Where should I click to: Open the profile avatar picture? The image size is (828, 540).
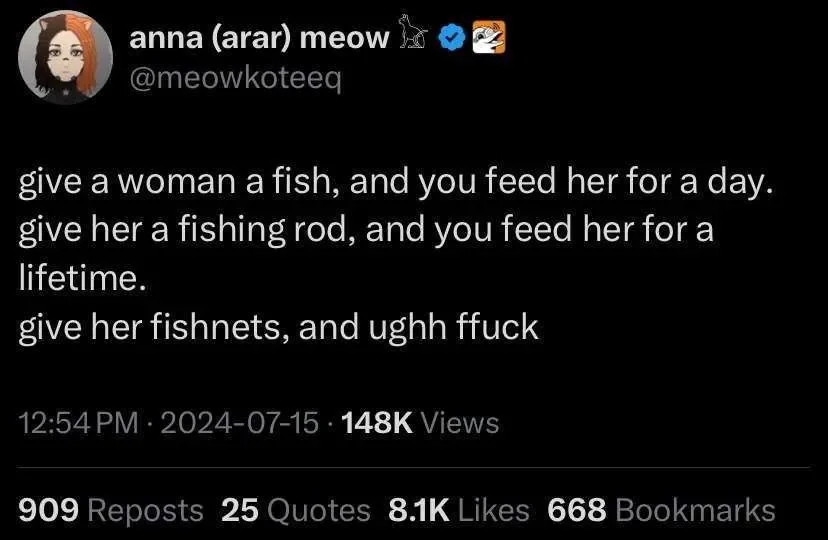65,61
